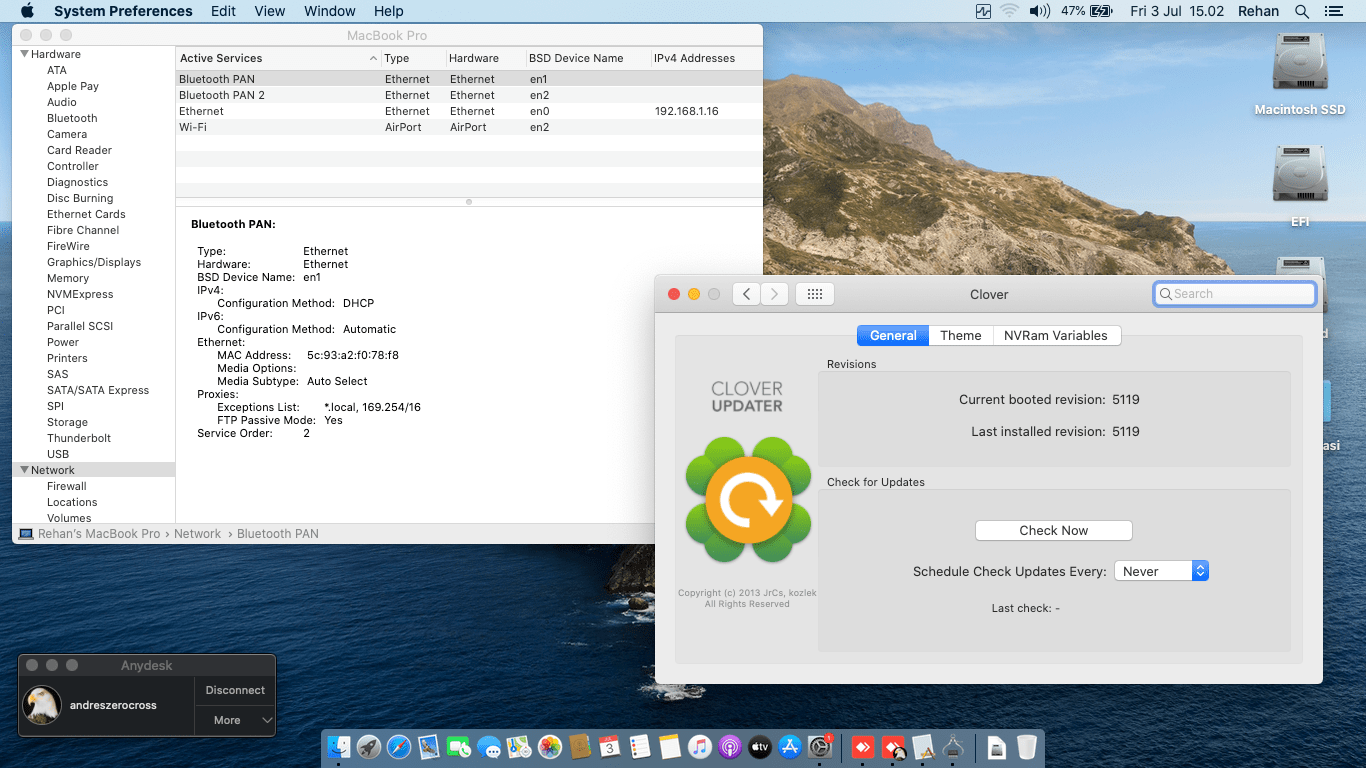Screen dimensions: 1366x768
Task: Collapse the Network category triangle in the sidebar
Action: click(25, 470)
